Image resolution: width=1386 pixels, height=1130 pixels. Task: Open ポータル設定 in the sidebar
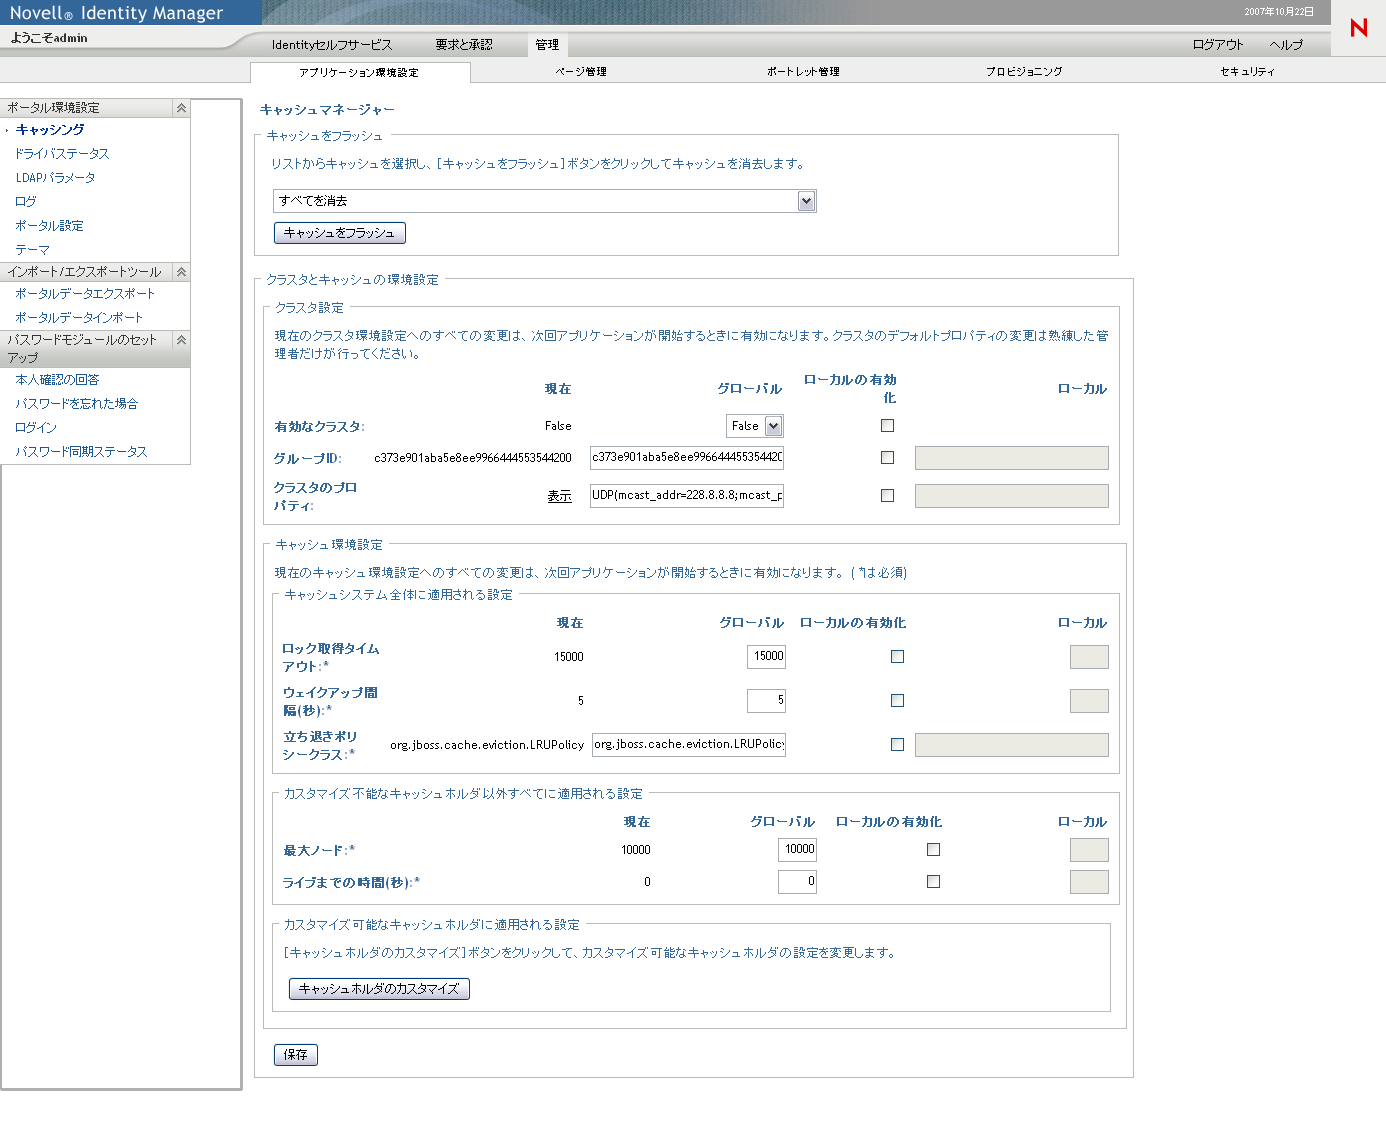pos(50,226)
